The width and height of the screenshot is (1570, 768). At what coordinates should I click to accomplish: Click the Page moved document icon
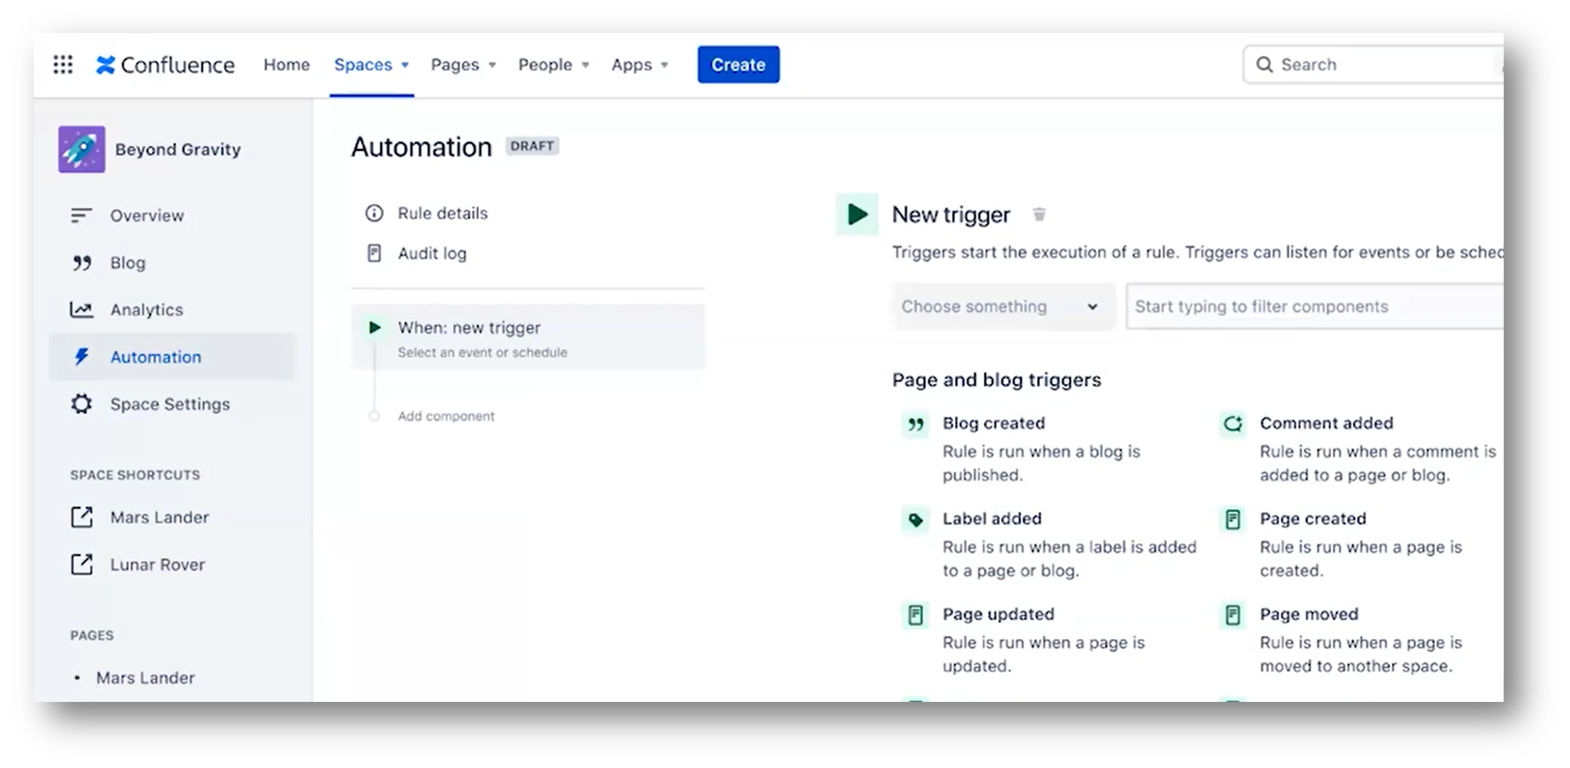(x=1233, y=615)
